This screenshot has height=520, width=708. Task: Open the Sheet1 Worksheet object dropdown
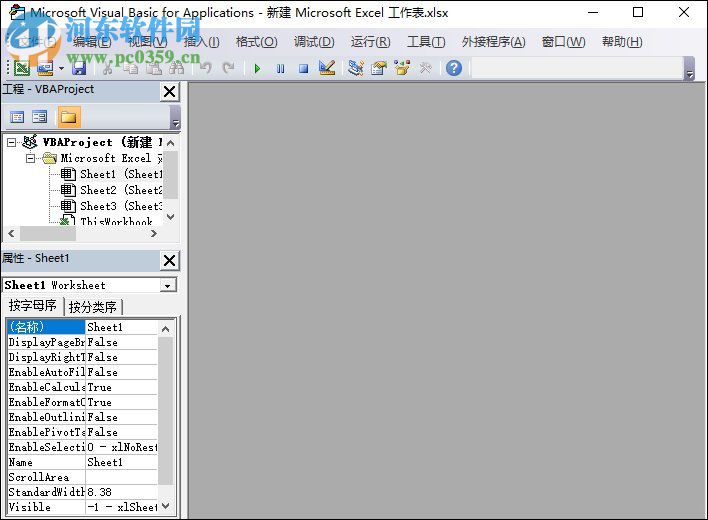pos(168,285)
